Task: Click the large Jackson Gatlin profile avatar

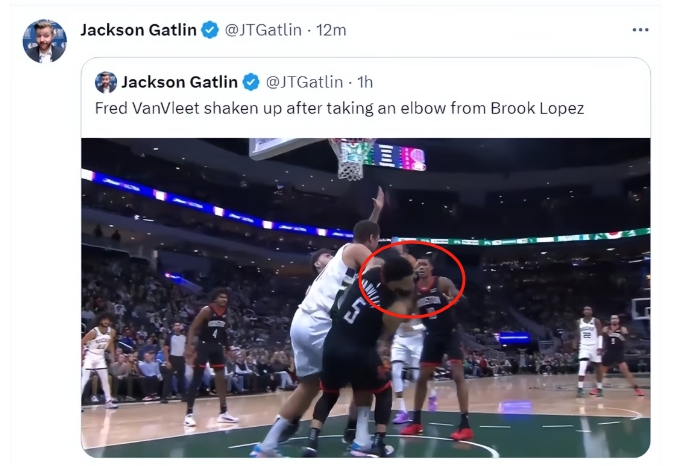Action: pos(45,41)
